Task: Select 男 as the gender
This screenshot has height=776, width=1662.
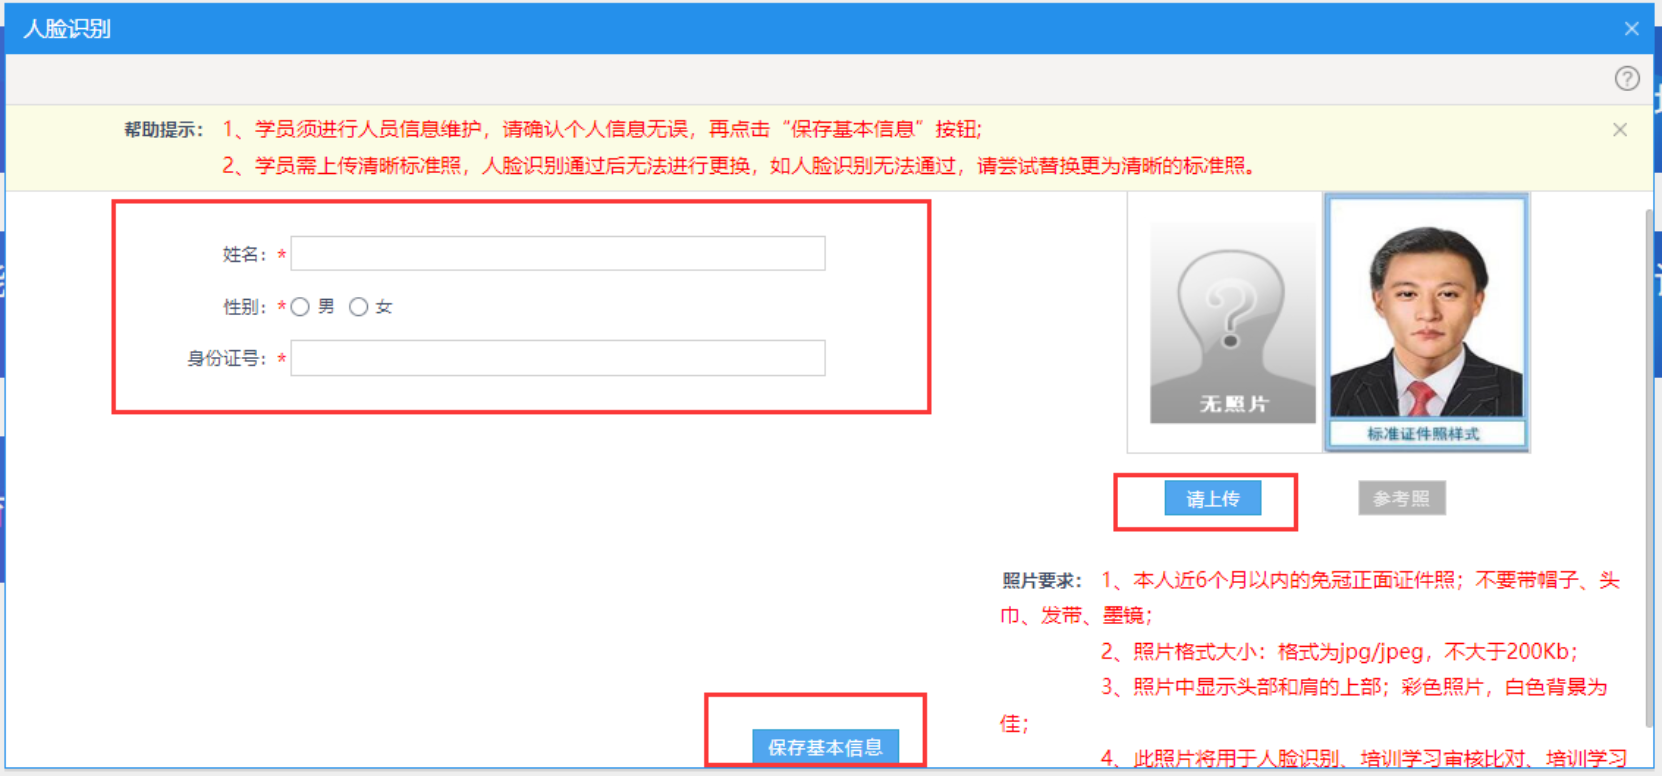Action: coord(300,307)
